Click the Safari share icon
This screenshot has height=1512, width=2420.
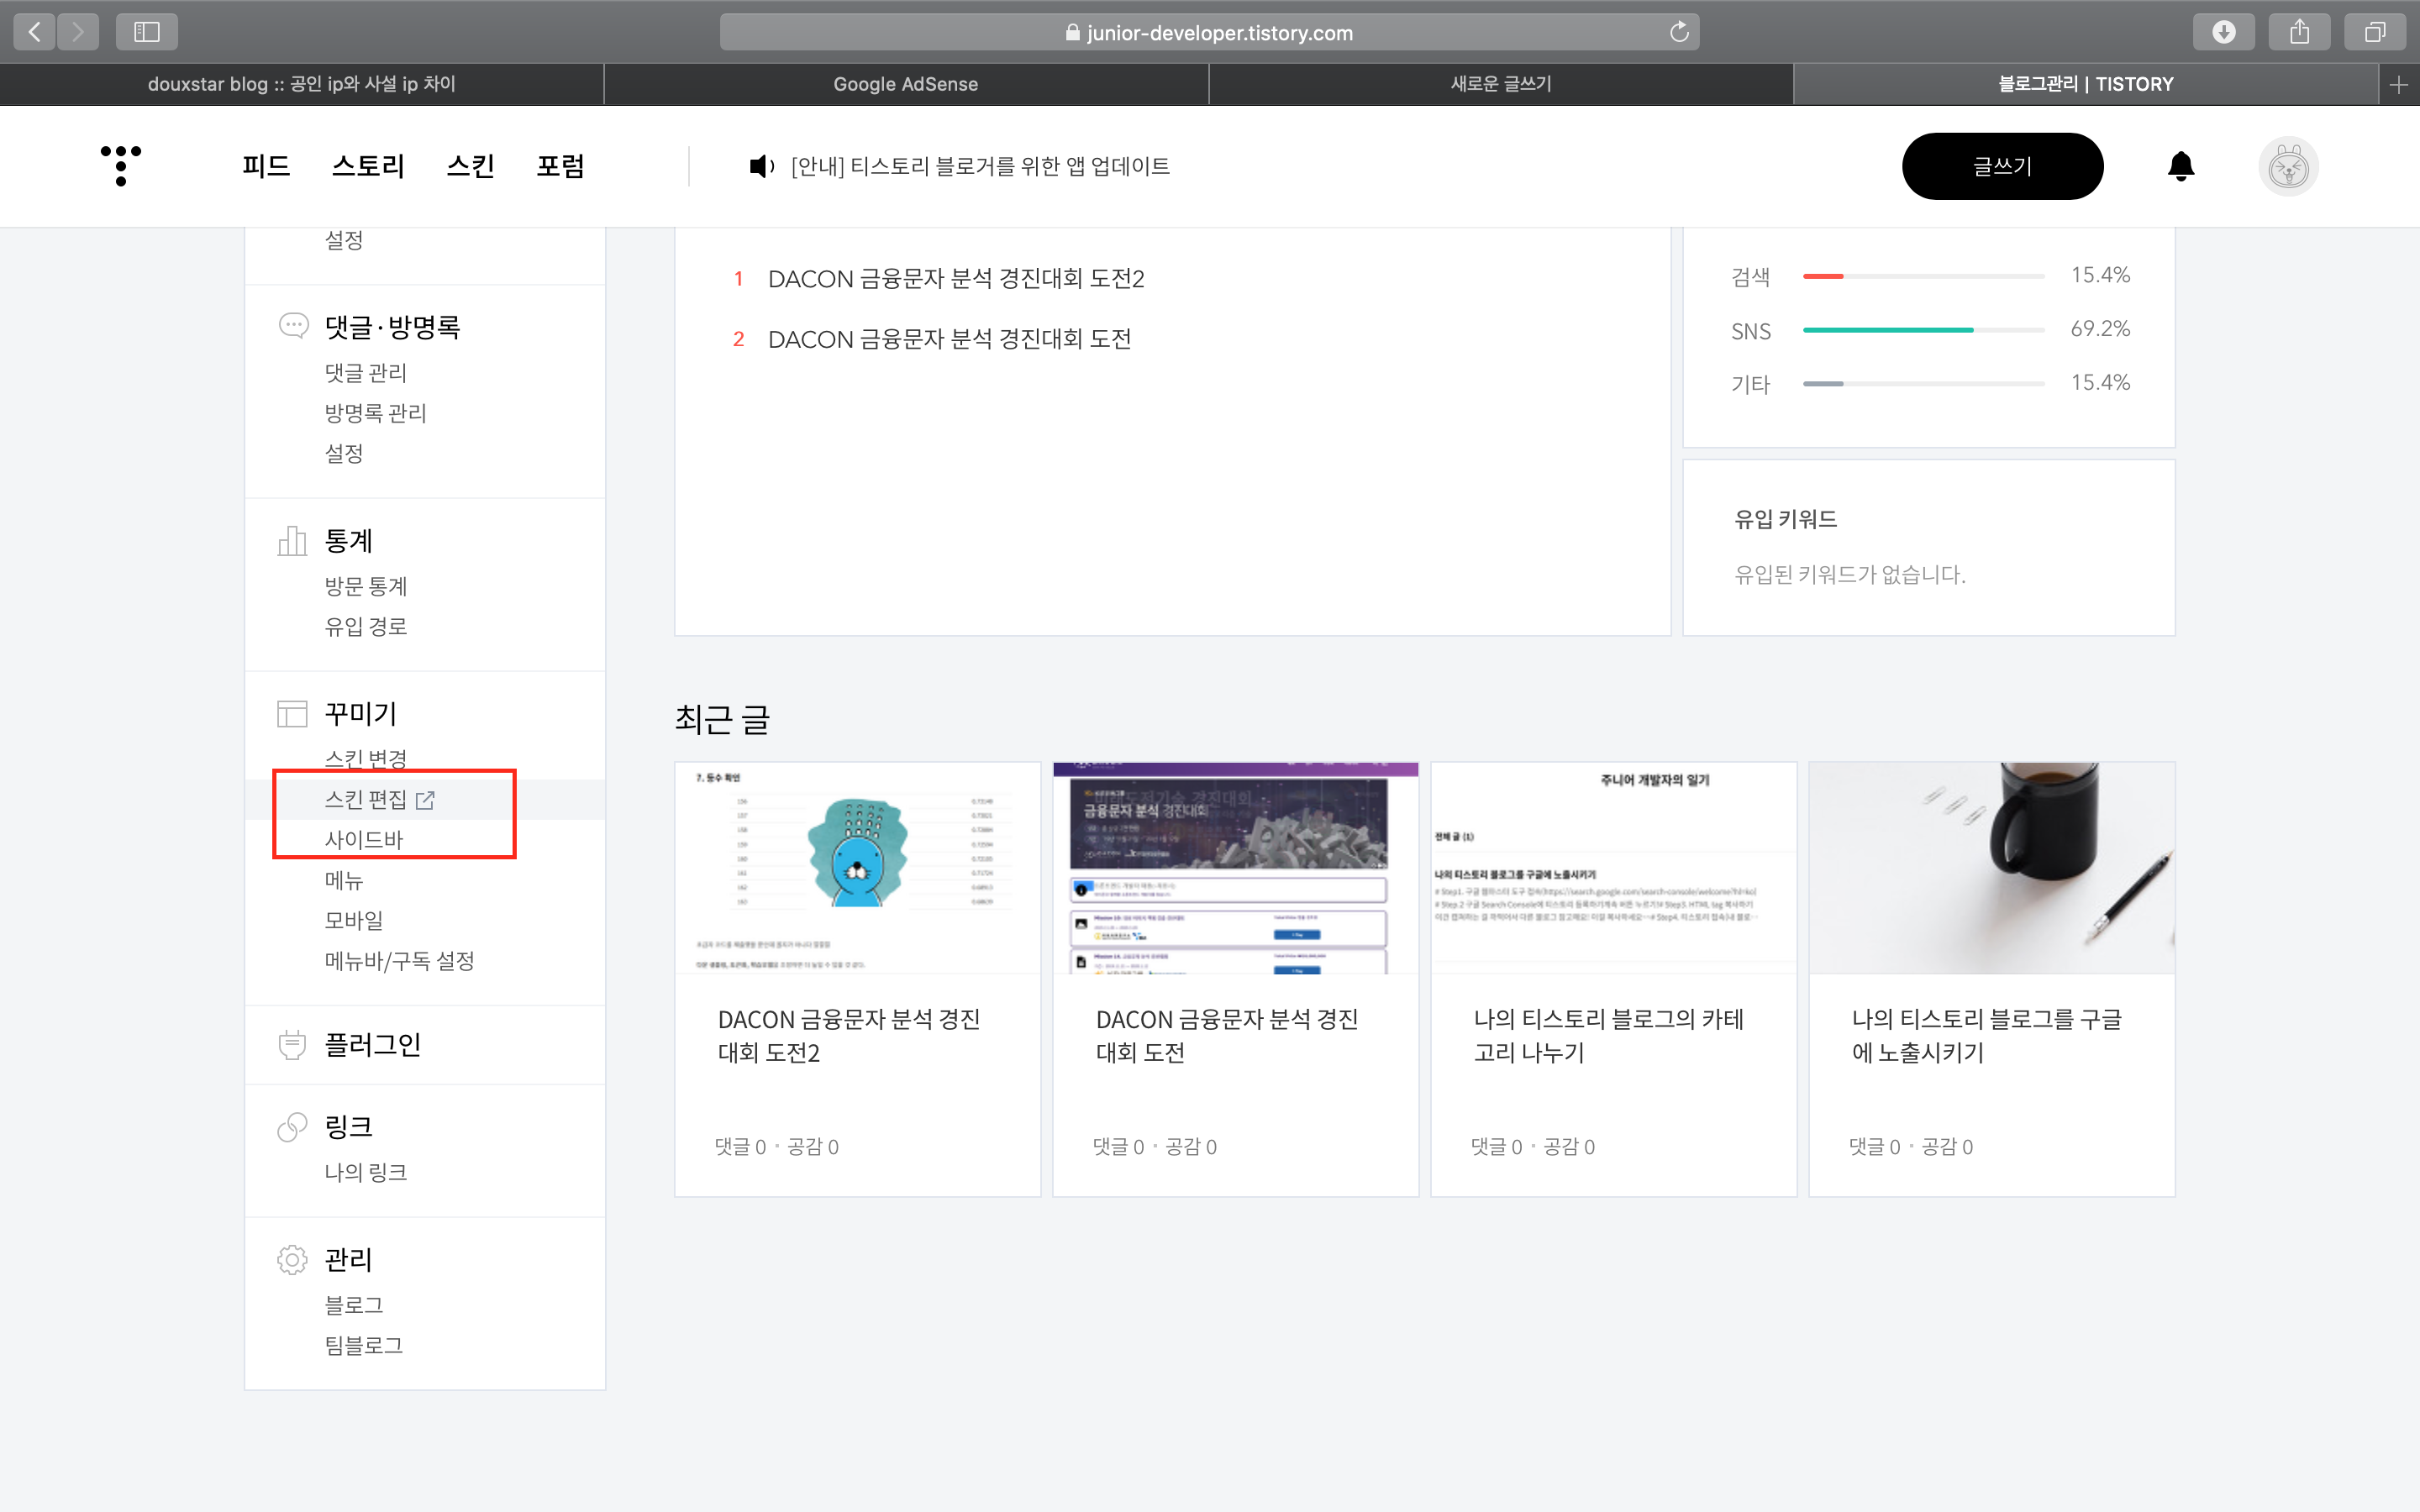[x=2299, y=32]
